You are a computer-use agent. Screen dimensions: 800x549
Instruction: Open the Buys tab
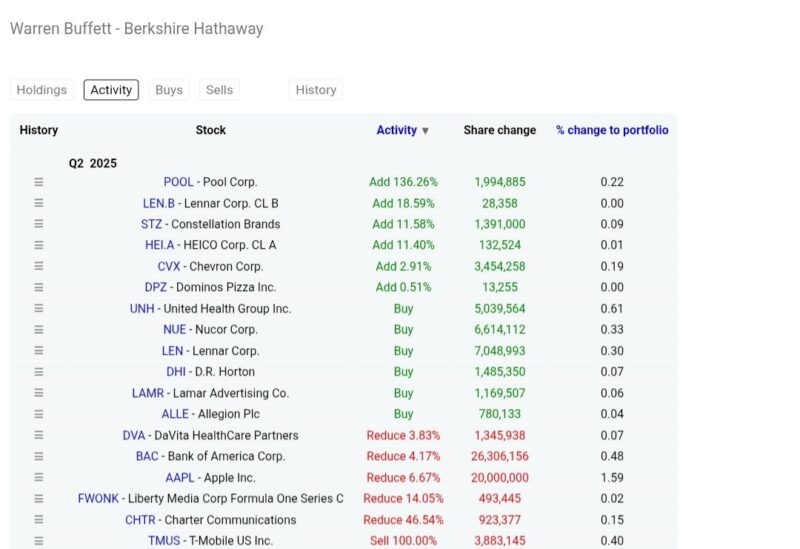169,90
